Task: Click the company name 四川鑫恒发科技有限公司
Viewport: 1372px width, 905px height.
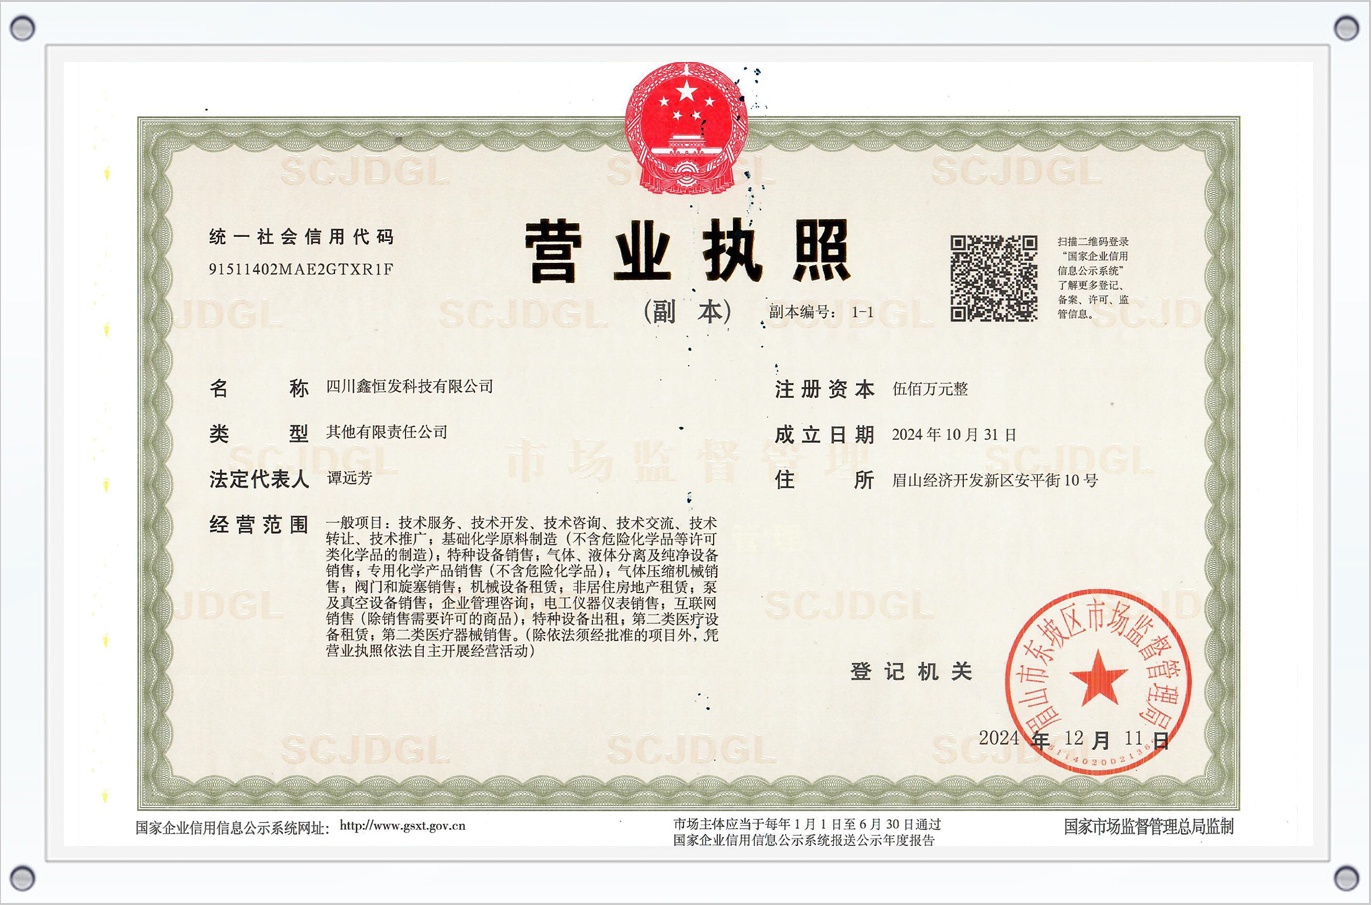Action: pyautogui.click(x=410, y=387)
